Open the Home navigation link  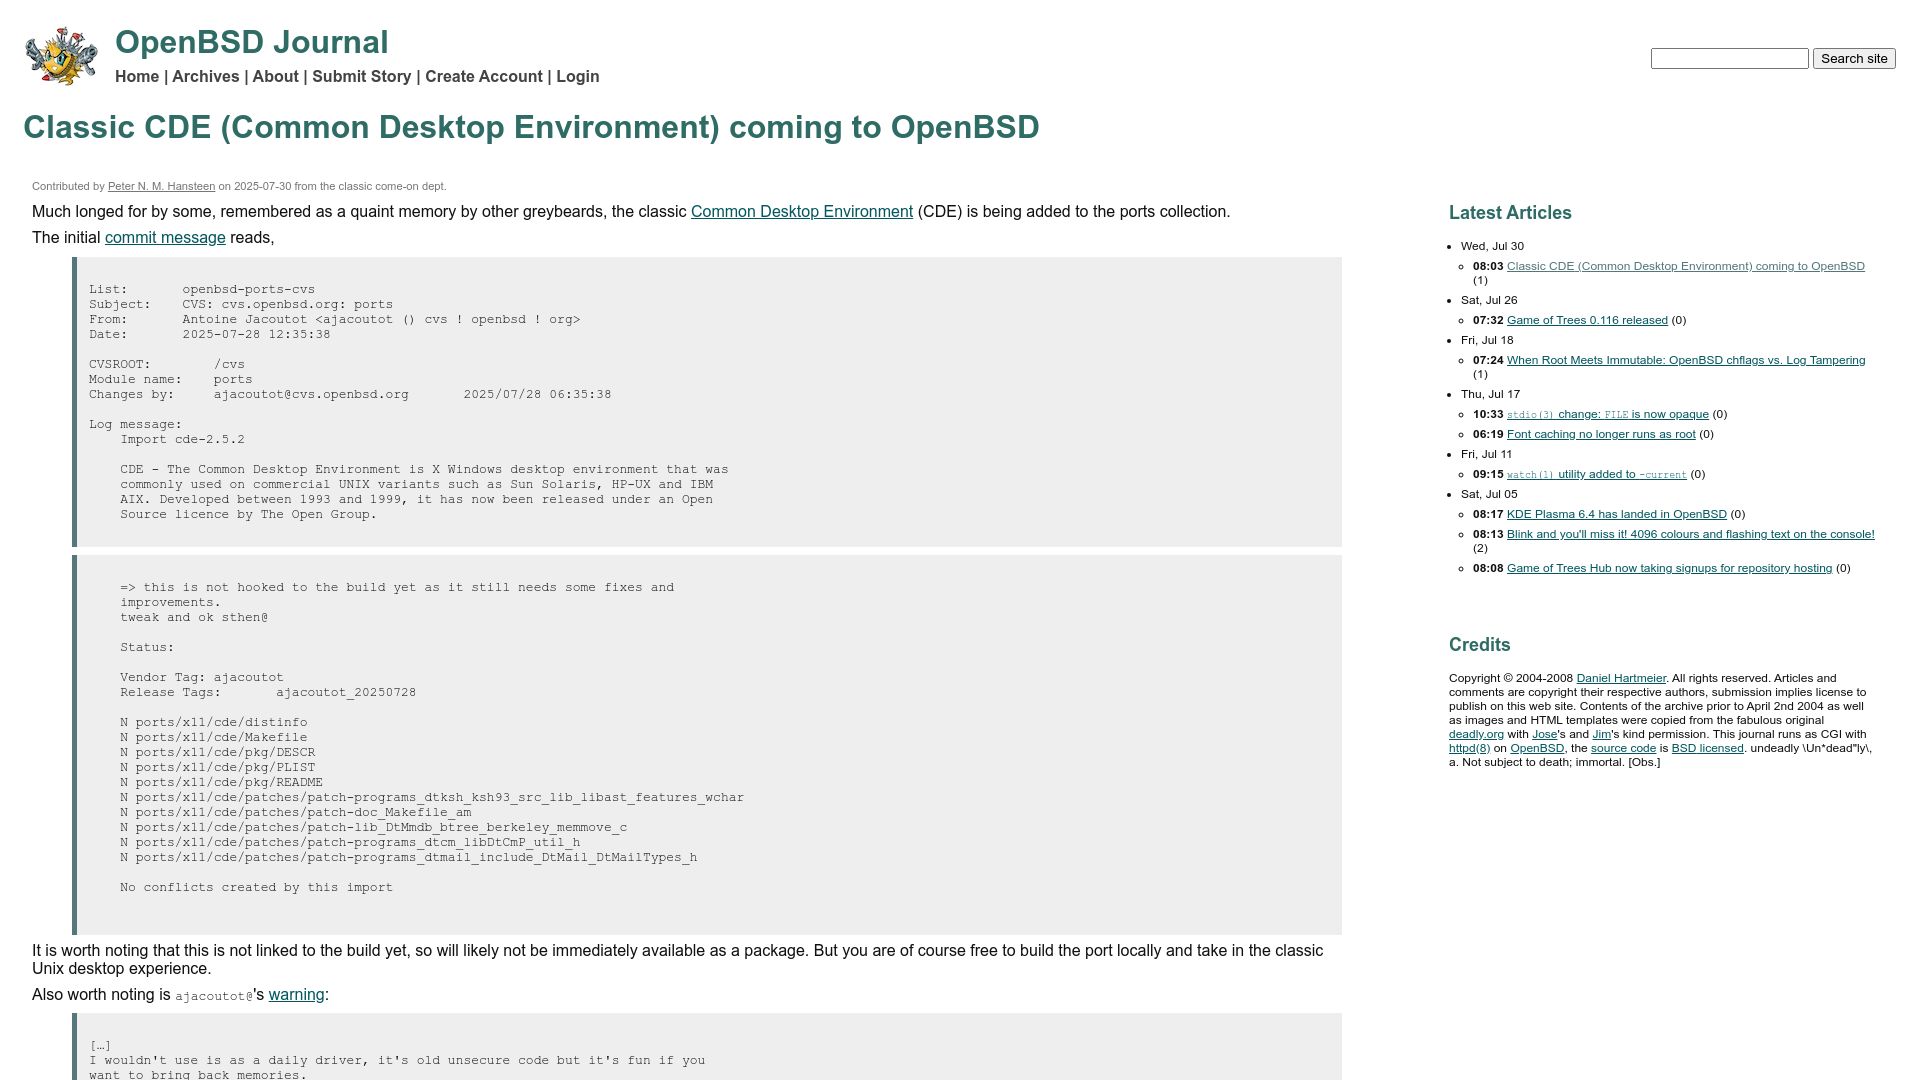pos(137,77)
